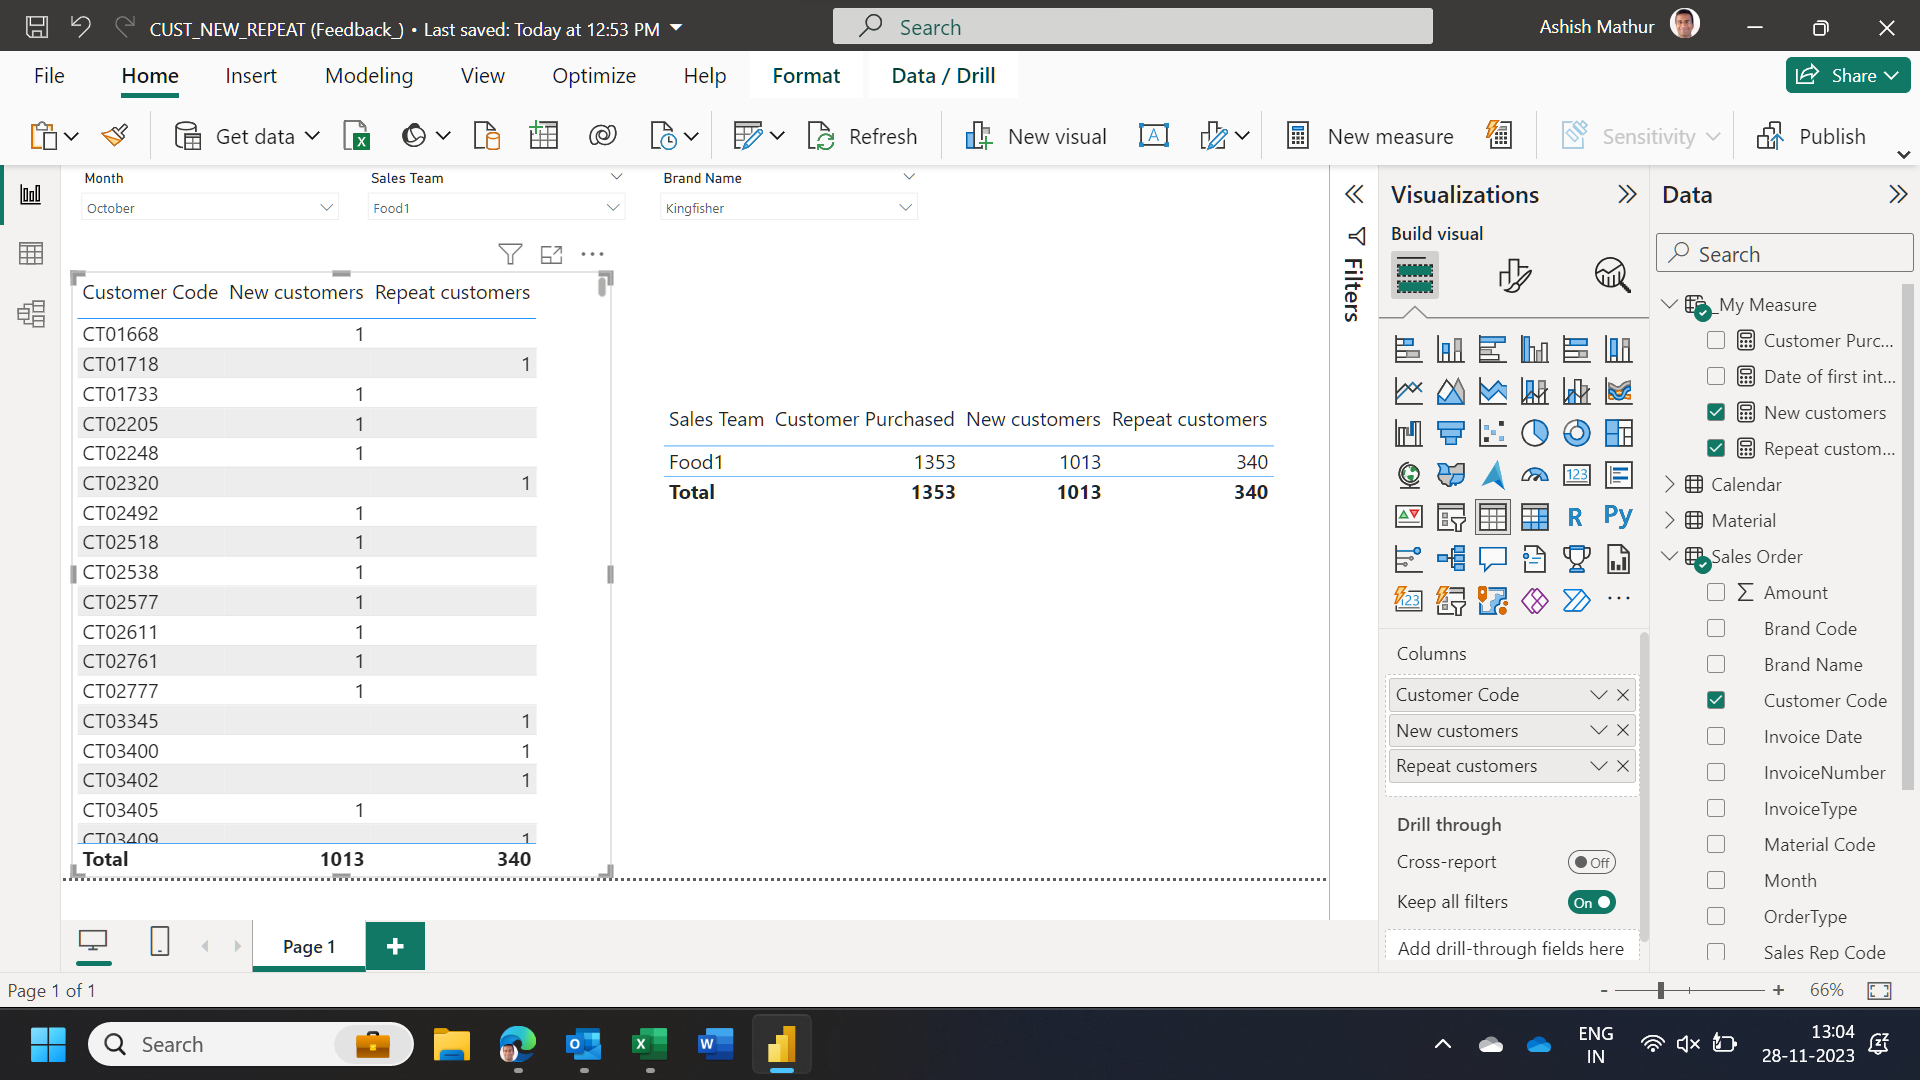Image resolution: width=1920 pixels, height=1080 pixels.
Task: Check the Amount field checkbox
Action: 1716,593
